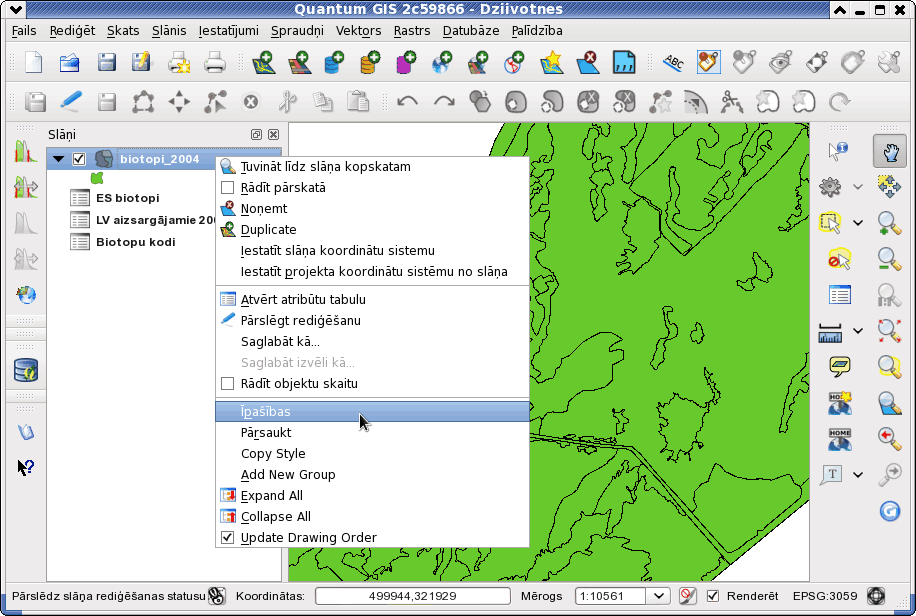This screenshot has width=916, height=616.
Task: Open the Vektors menu
Action: pyautogui.click(x=358, y=30)
